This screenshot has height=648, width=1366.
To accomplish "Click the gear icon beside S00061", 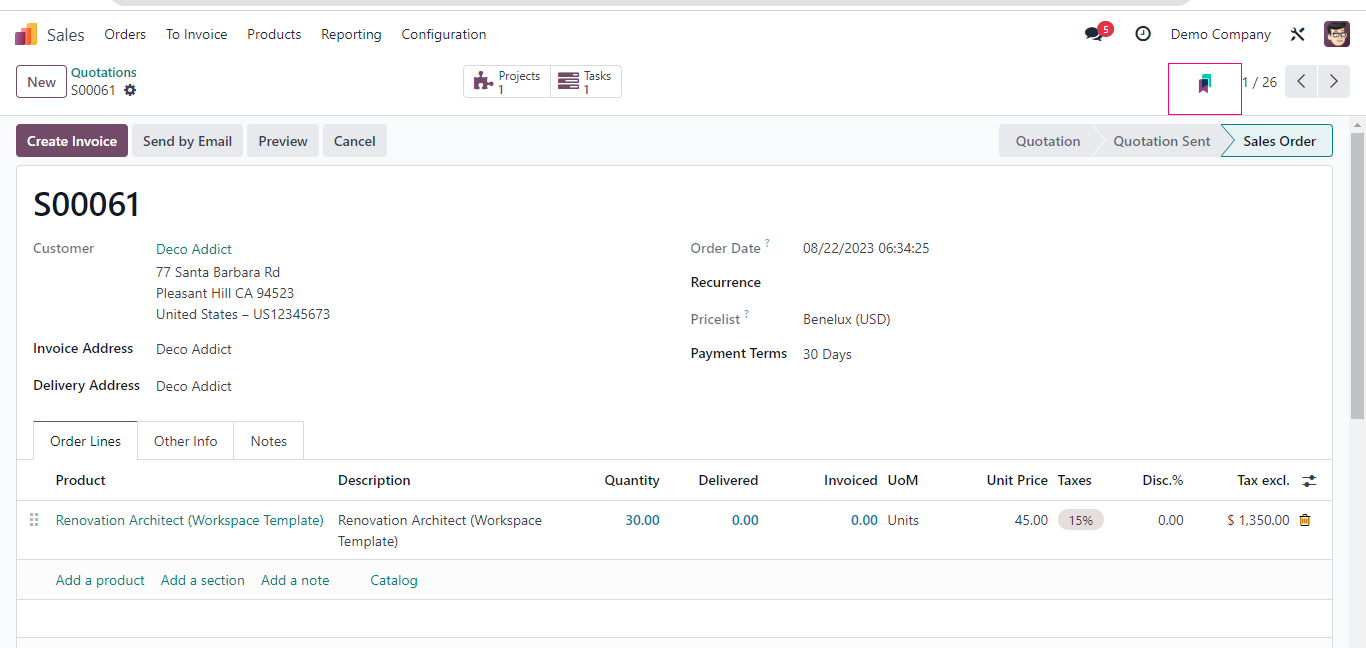I will click(x=130, y=90).
